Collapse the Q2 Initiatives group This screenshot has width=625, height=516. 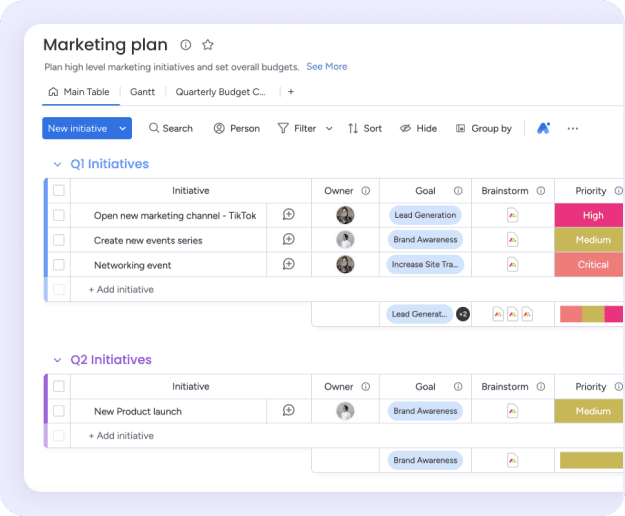(56, 360)
